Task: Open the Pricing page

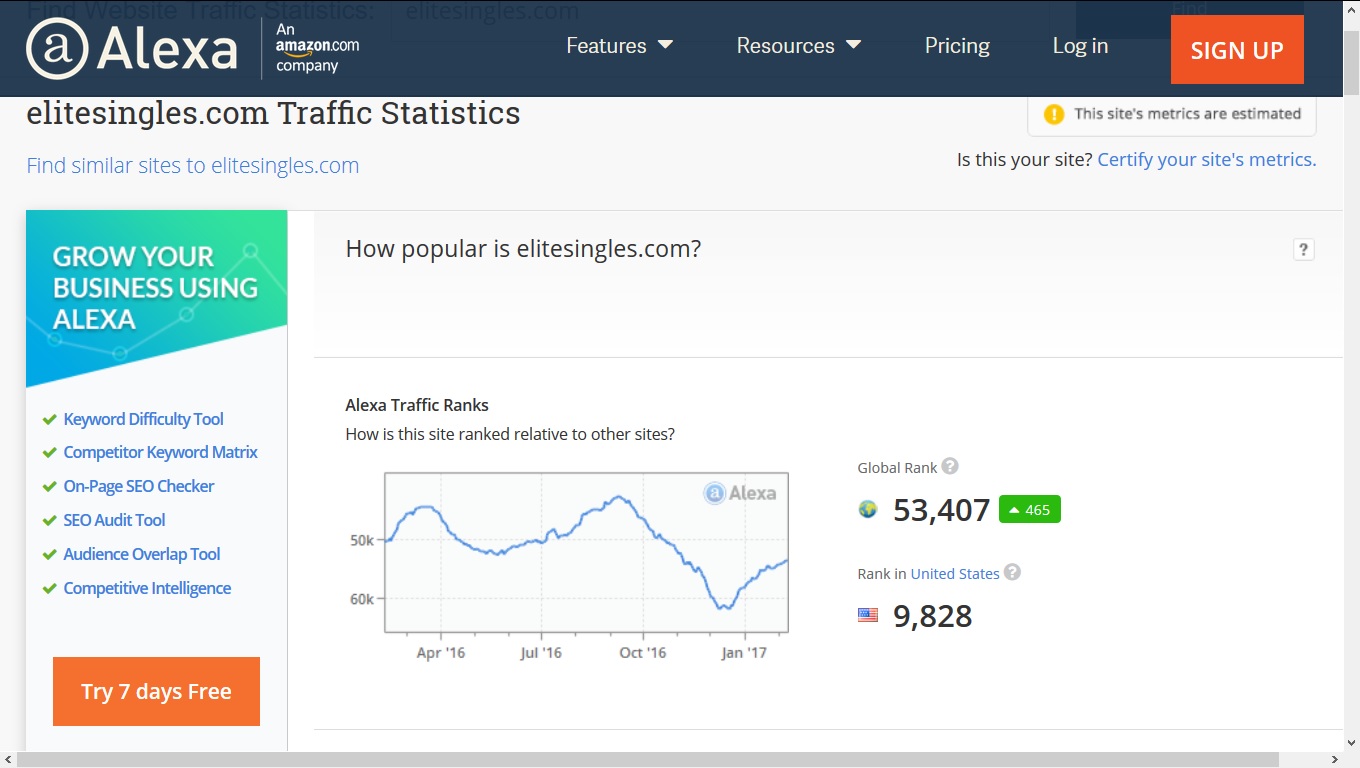Action: pos(957,46)
